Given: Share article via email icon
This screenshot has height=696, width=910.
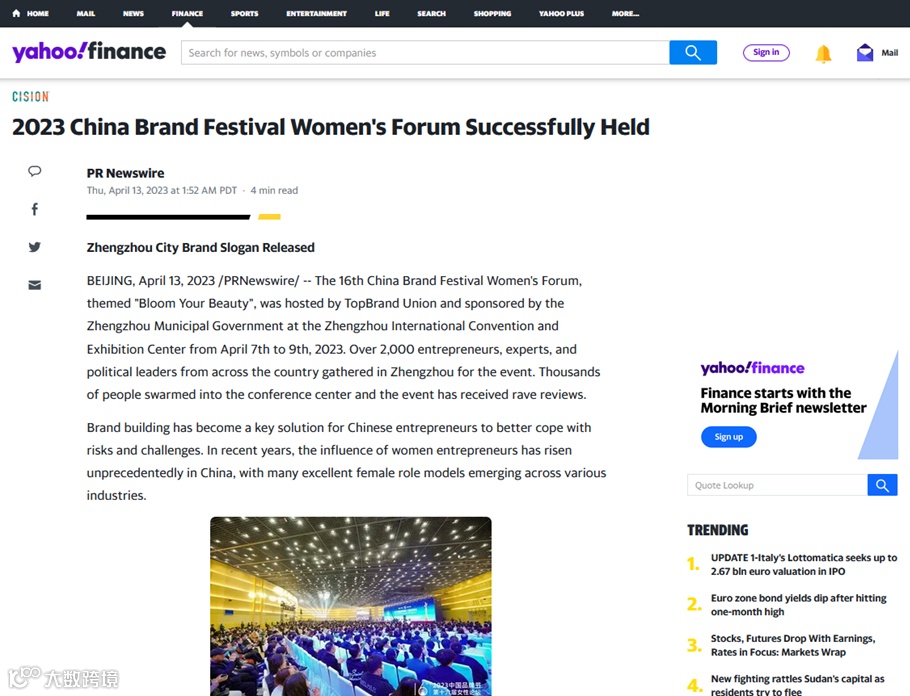Looking at the screenshot, I should (x=35, y=285).
